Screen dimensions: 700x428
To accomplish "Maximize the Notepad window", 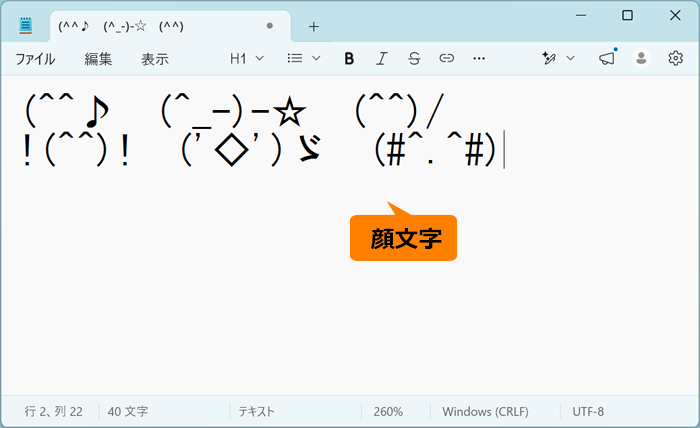I will (627, 16).
